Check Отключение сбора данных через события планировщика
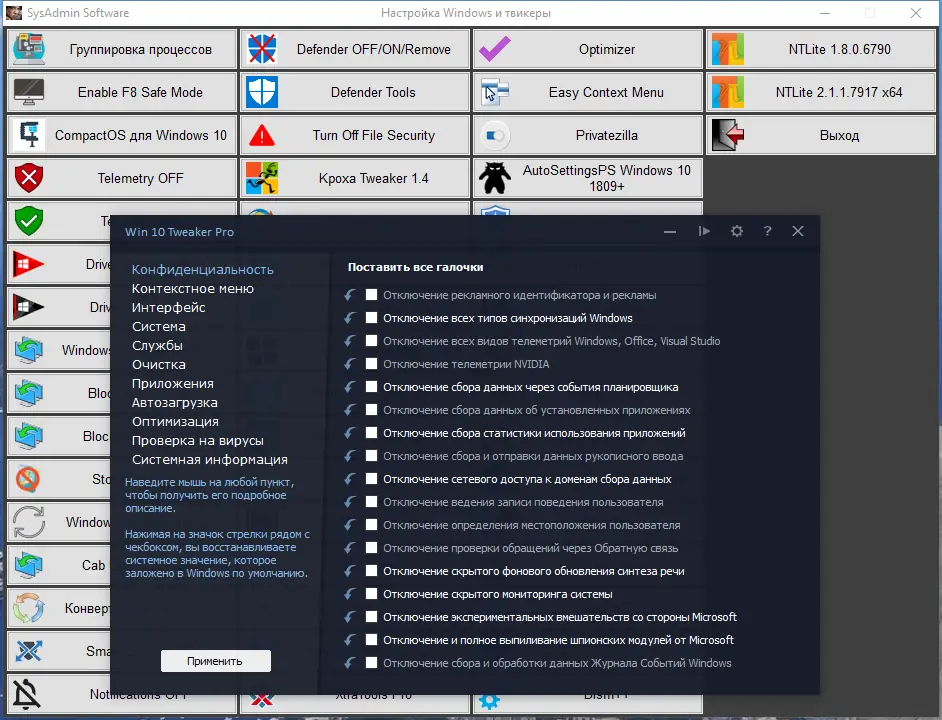The image size is (942, 720). [371, 386]
